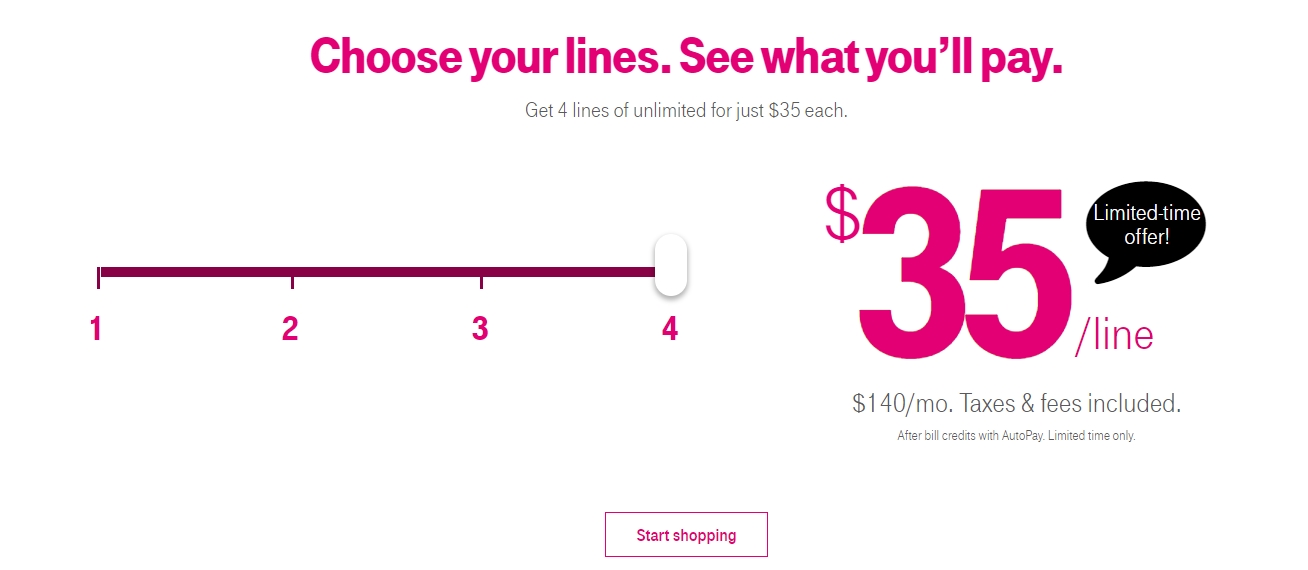Click the Get 4 lines of unlimited subtitle
The height and width of the screenshot is (570, 1308).
(686, 111)
